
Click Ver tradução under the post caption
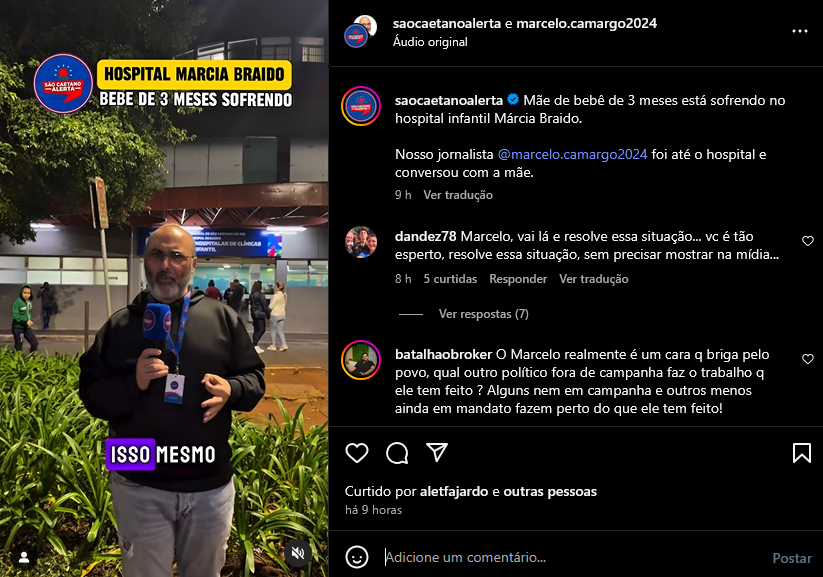pos(458,195)
